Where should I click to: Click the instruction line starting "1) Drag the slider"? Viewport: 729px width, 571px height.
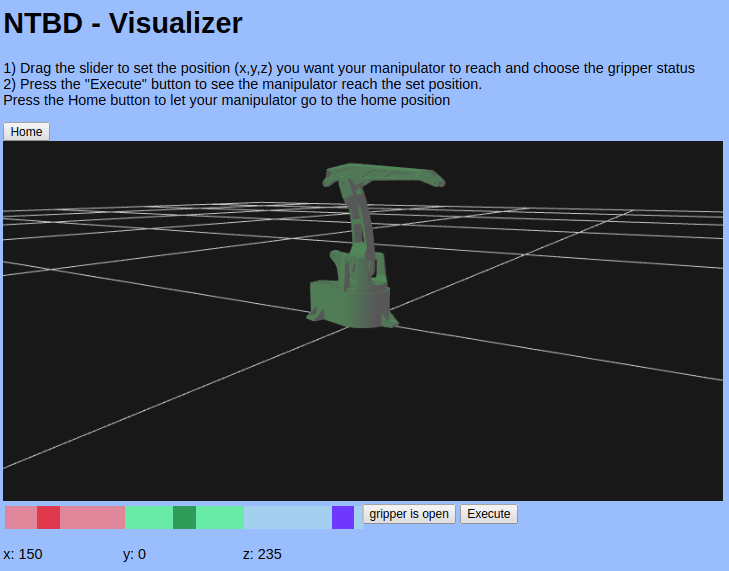tap(349, 68)
